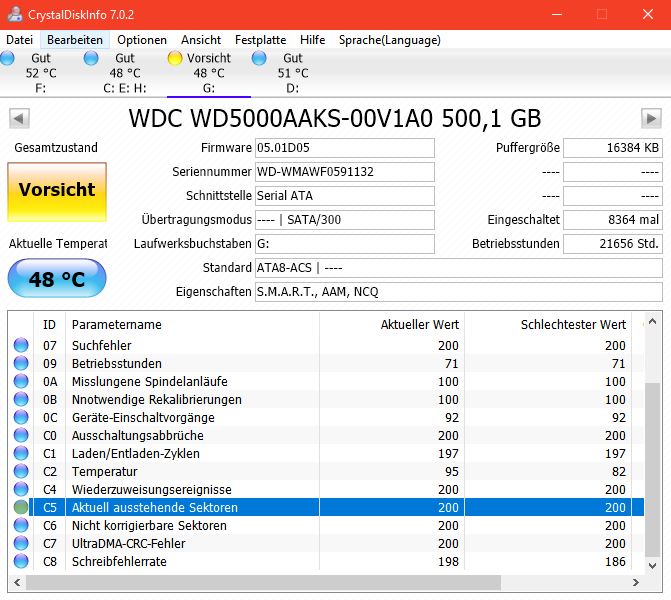Open the Sprache(Language) menu
This screenshot has width=671, height=600.
click(x=389, y=40)
